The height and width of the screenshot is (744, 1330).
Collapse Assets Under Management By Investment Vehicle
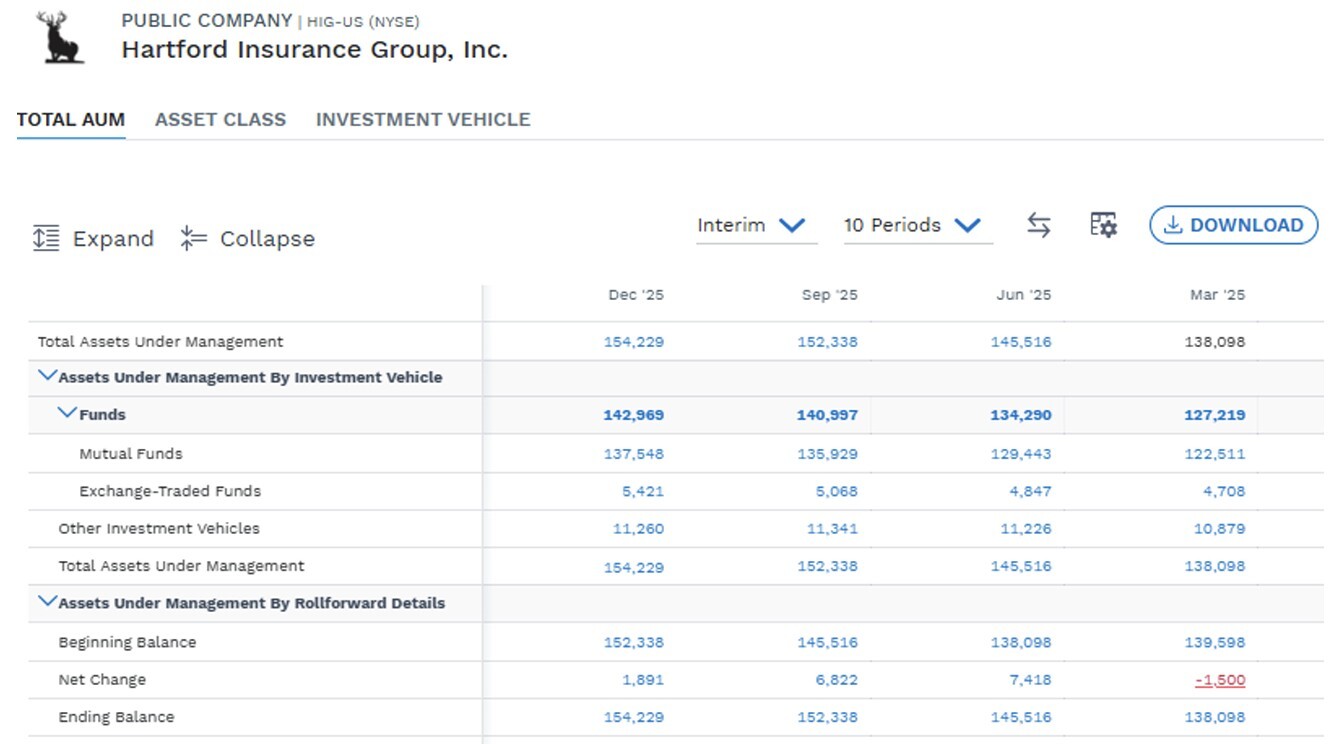pyautogui.click(x=47, y=377)
